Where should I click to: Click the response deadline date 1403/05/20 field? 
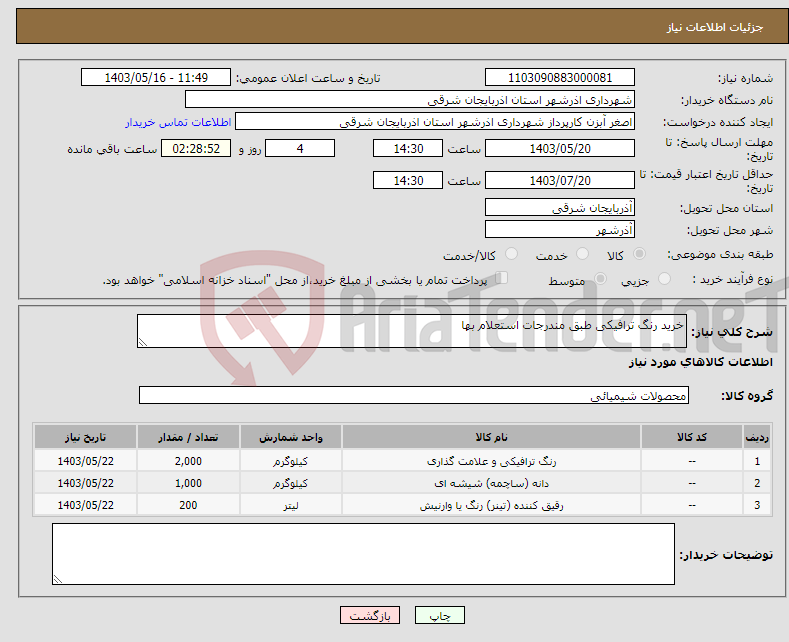pyautogui.click(x=560, y=148)
